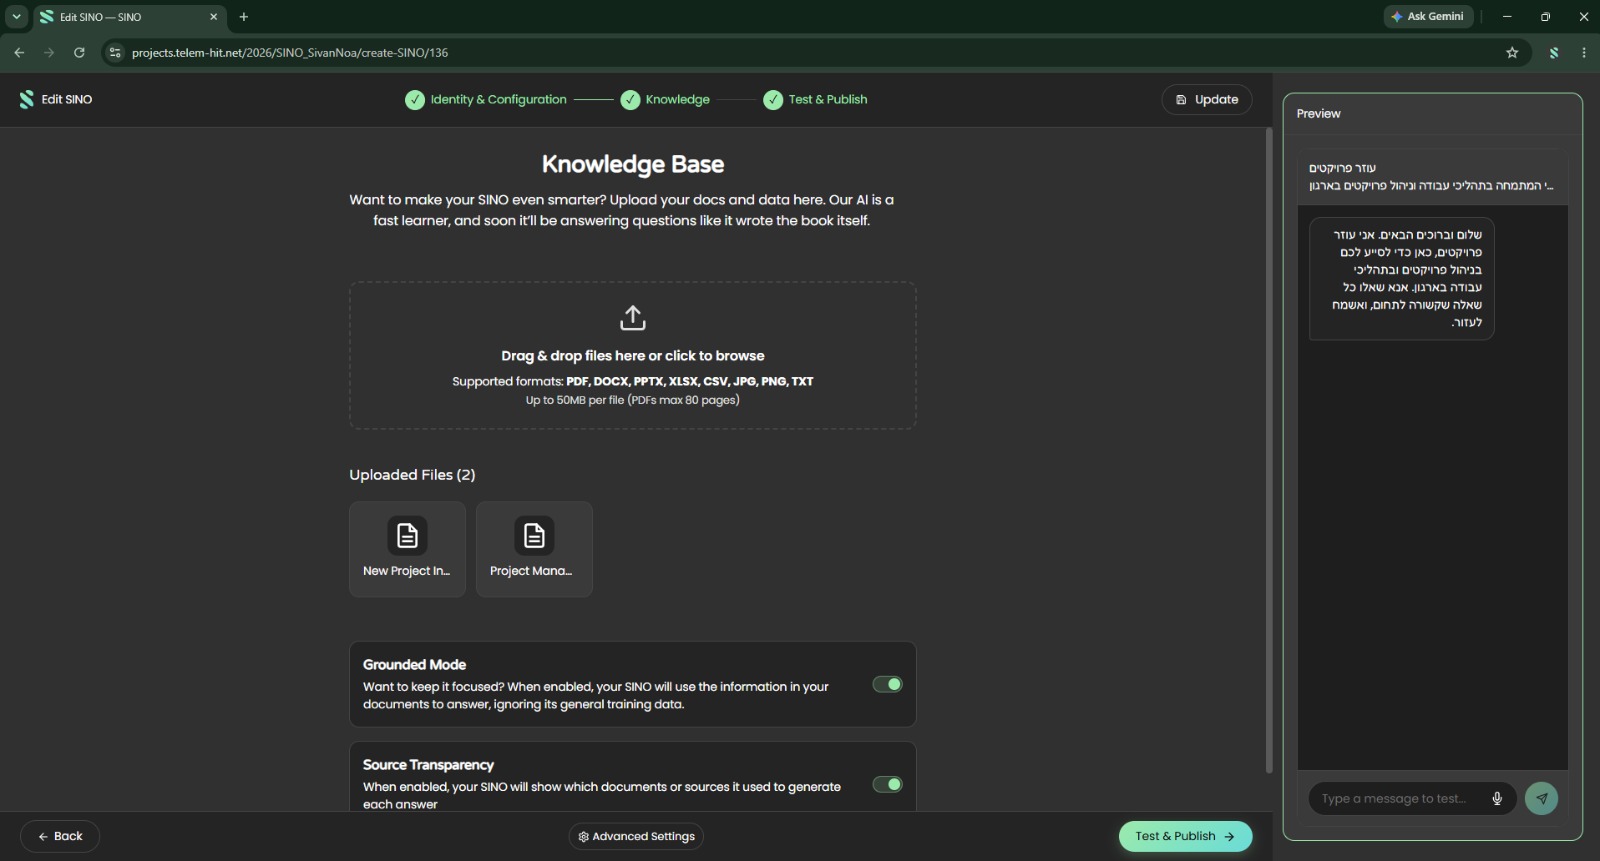Open Advanced Settings
This screenshot has height=861, width=1600.
click(636, 836)
